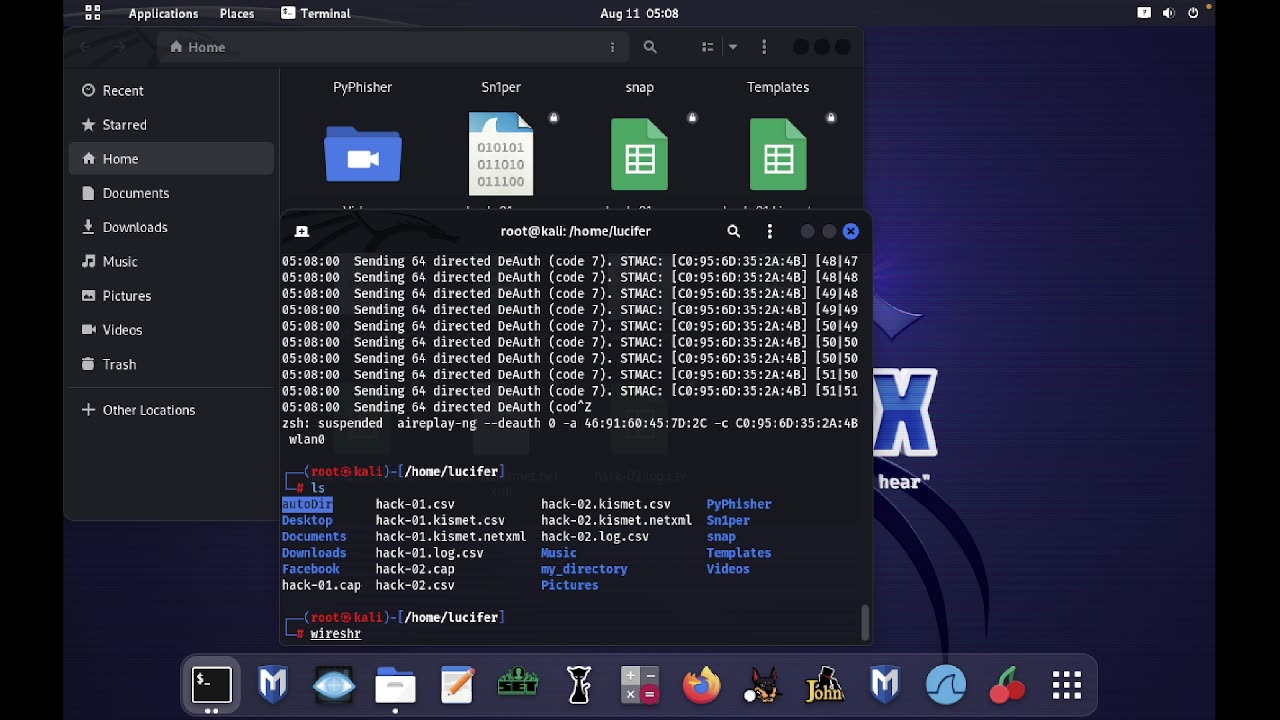Open the Activities overview icon

tap(93, 13)
